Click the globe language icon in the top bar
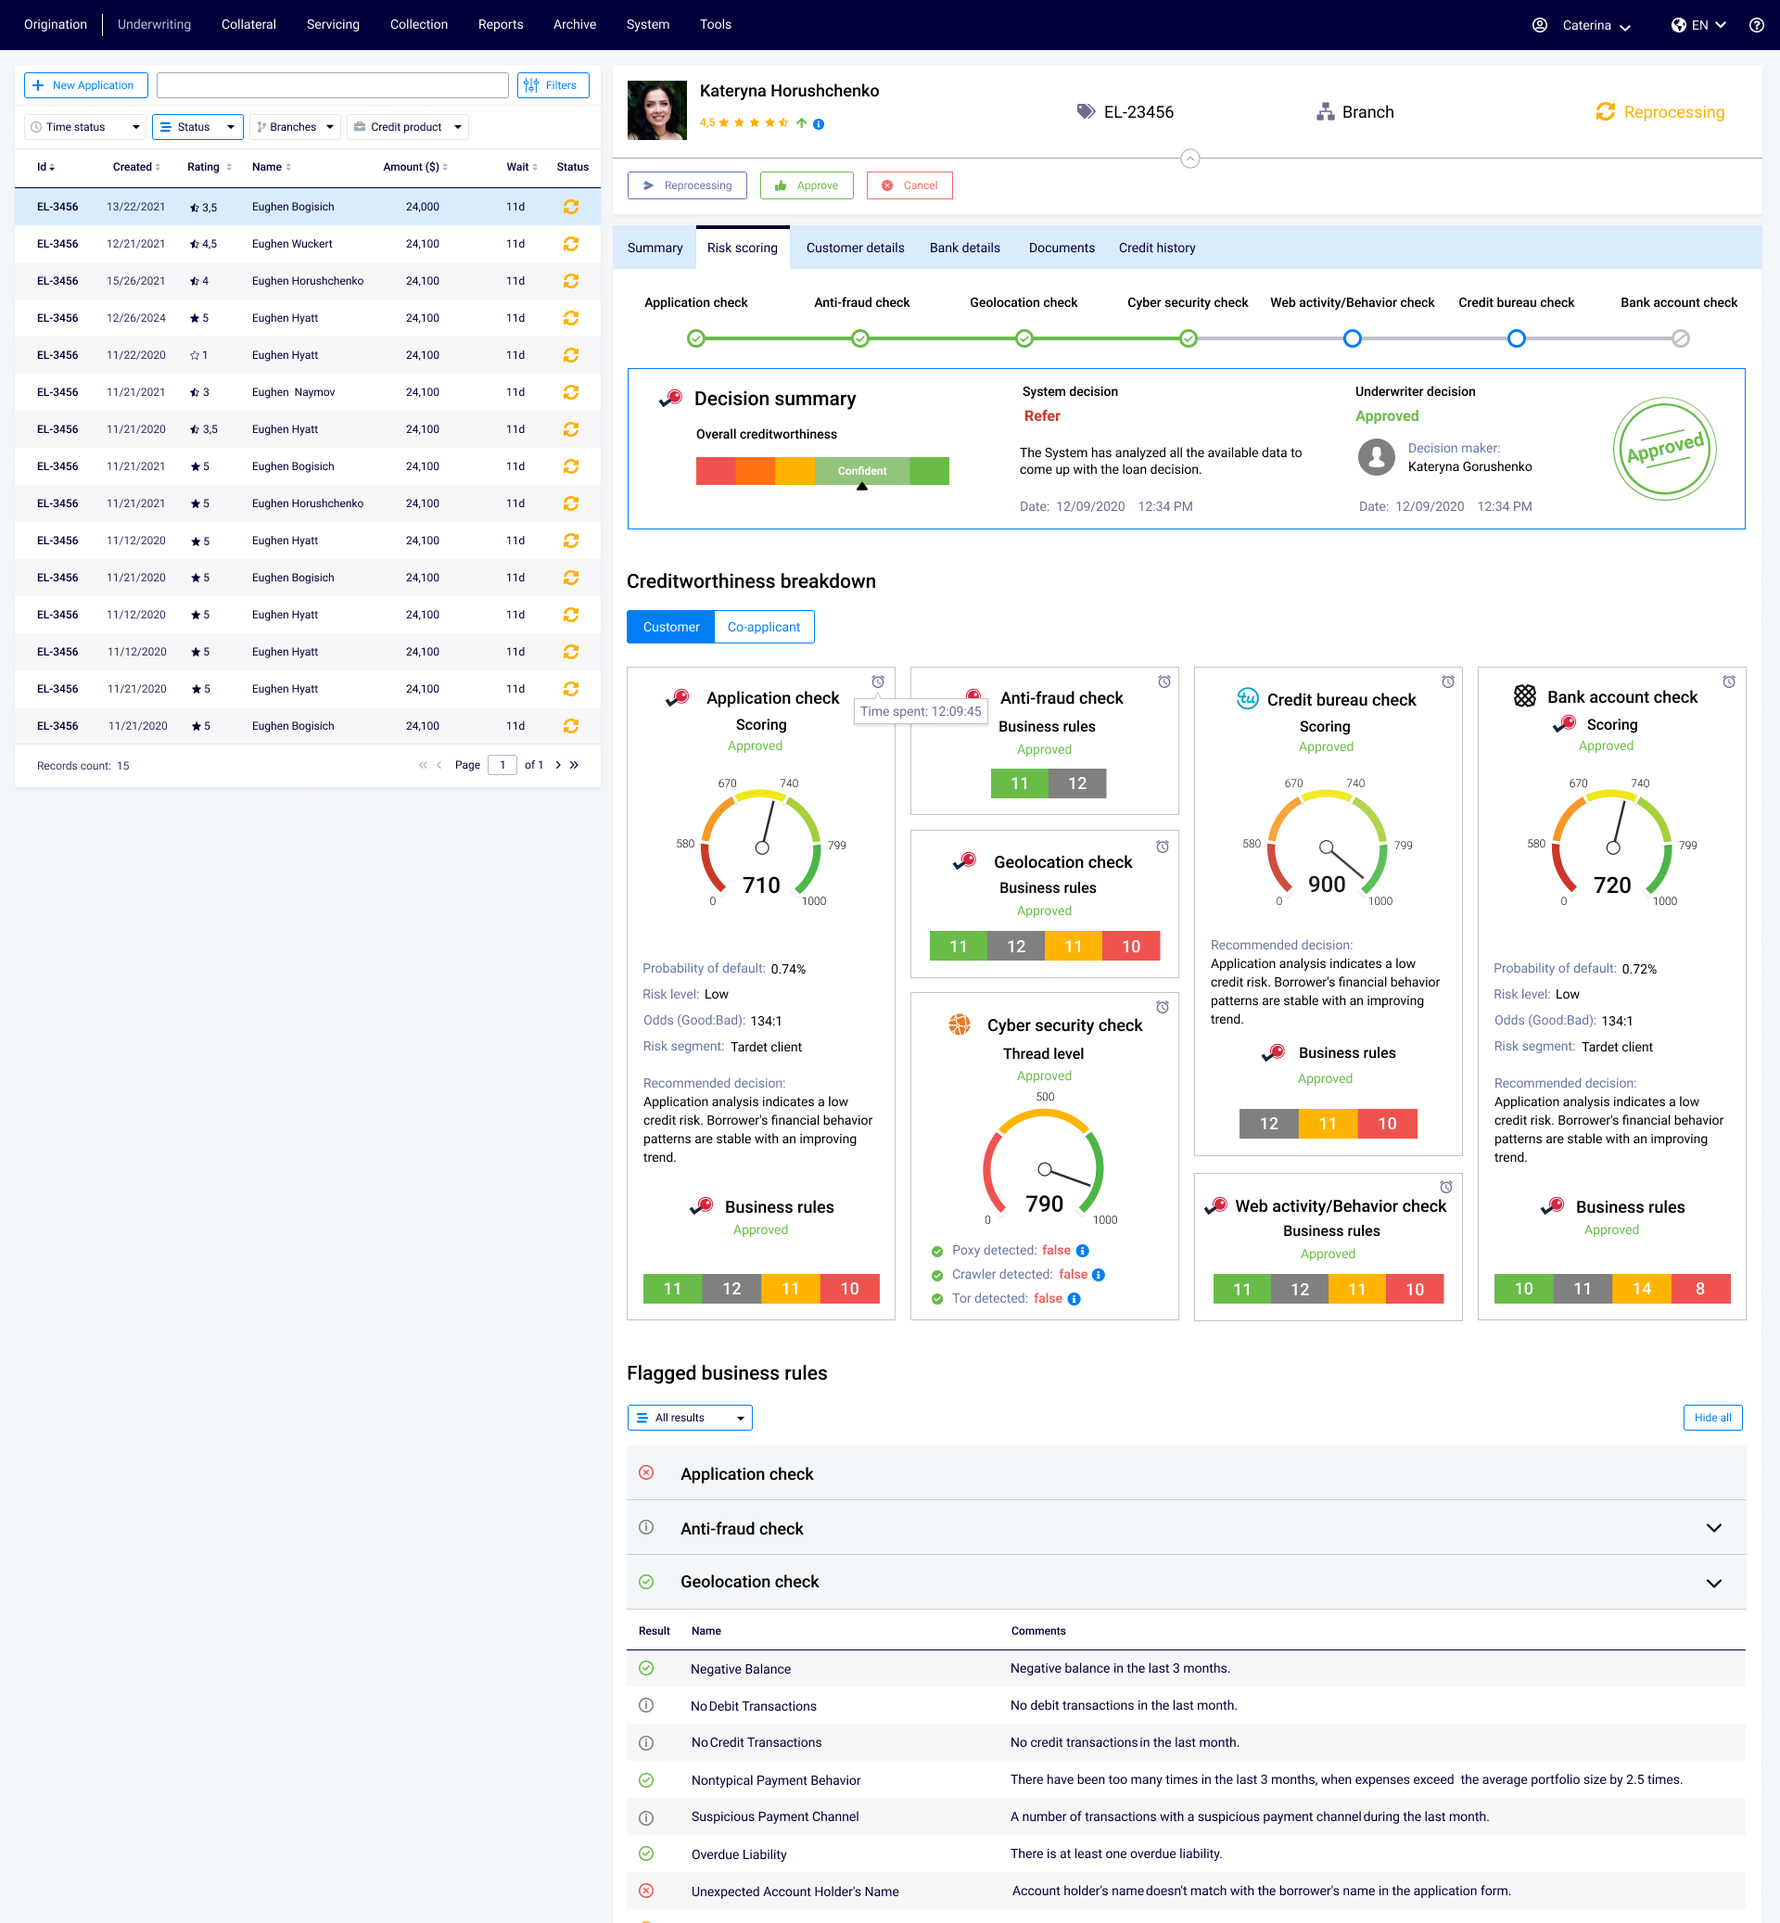The image size is (1780, 1923). 1679,25
